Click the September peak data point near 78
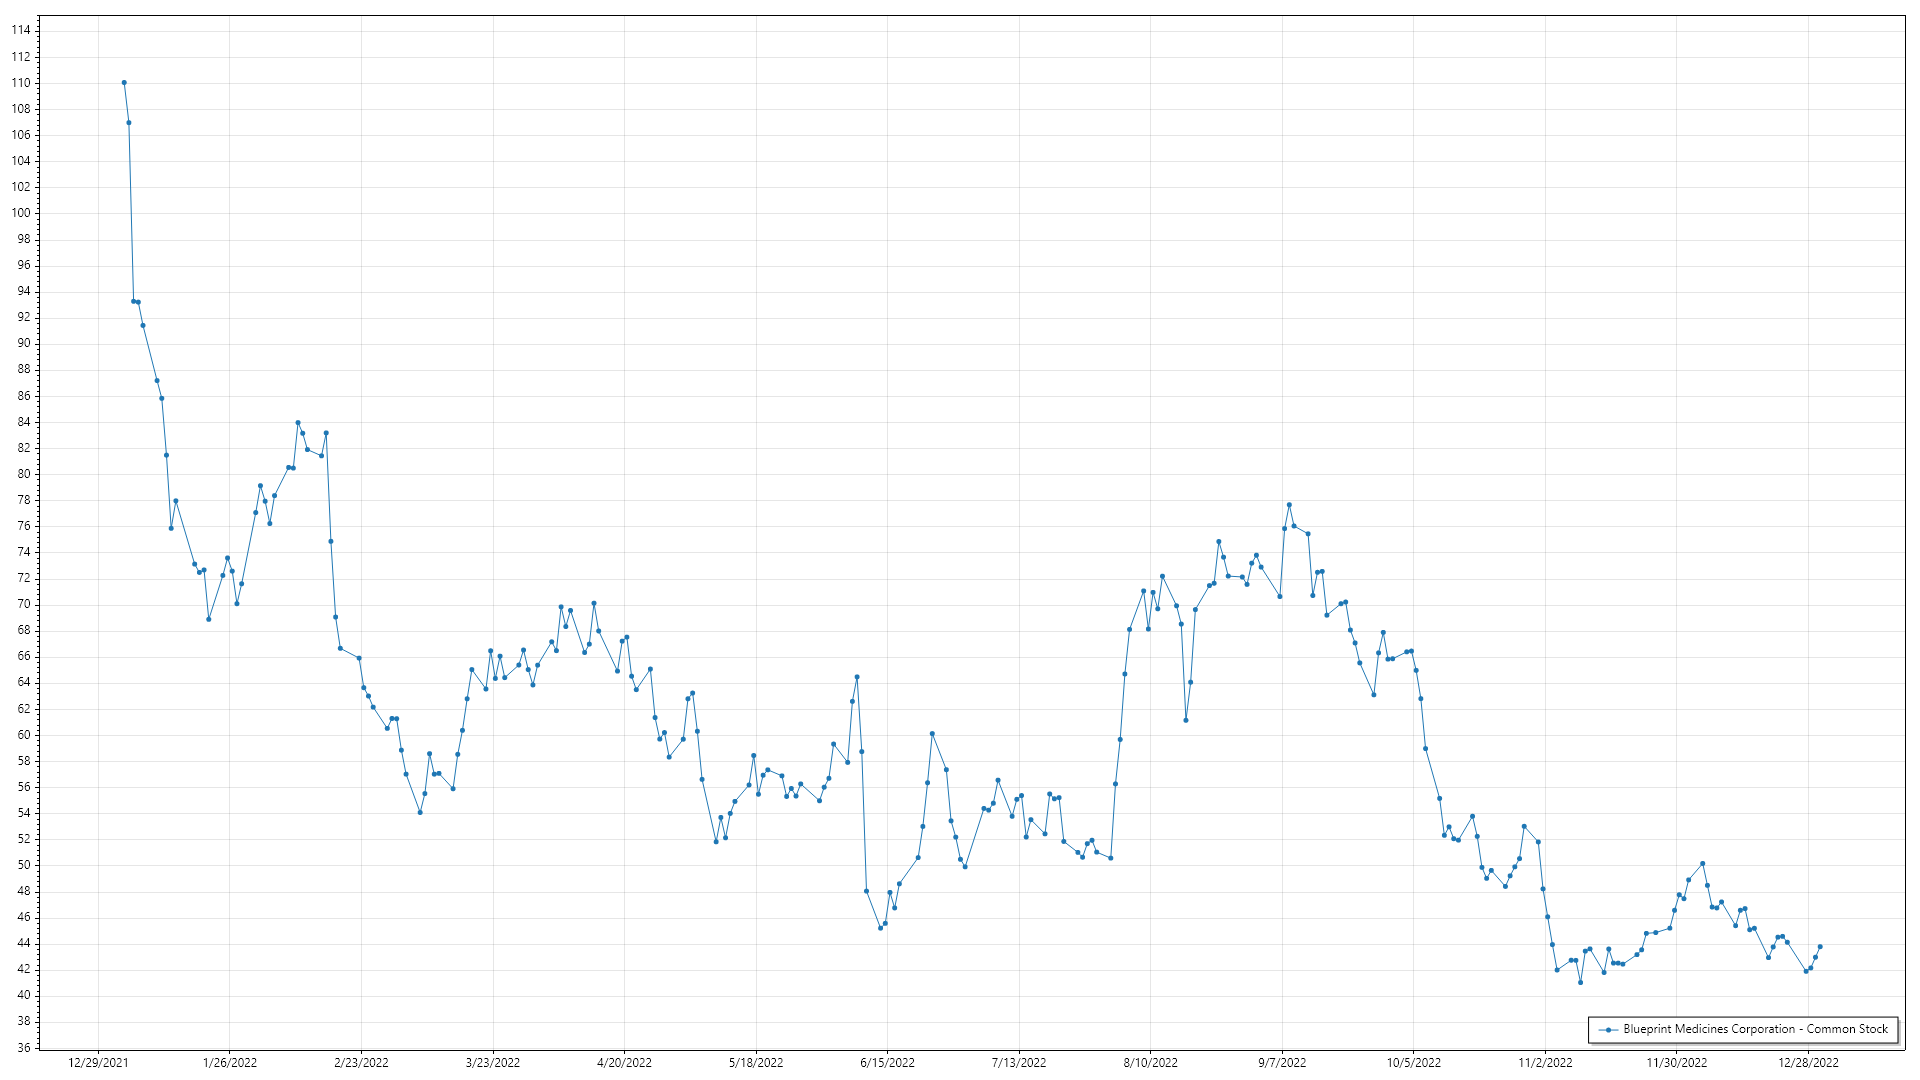The image size is (1920, 1080). (1289, 505)
